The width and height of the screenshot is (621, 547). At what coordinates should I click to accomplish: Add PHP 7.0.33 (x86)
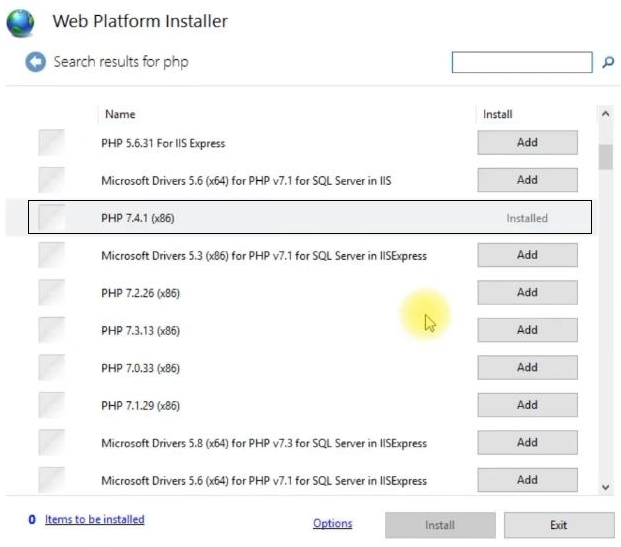click(x=527, y=368)
